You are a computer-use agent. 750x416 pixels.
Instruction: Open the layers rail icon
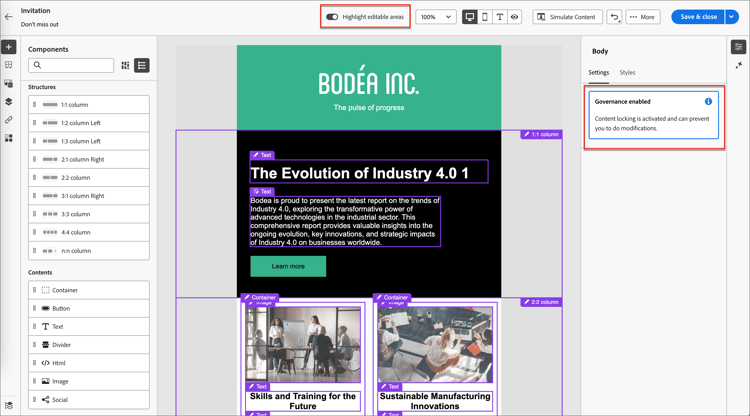[x=9, y=101]
